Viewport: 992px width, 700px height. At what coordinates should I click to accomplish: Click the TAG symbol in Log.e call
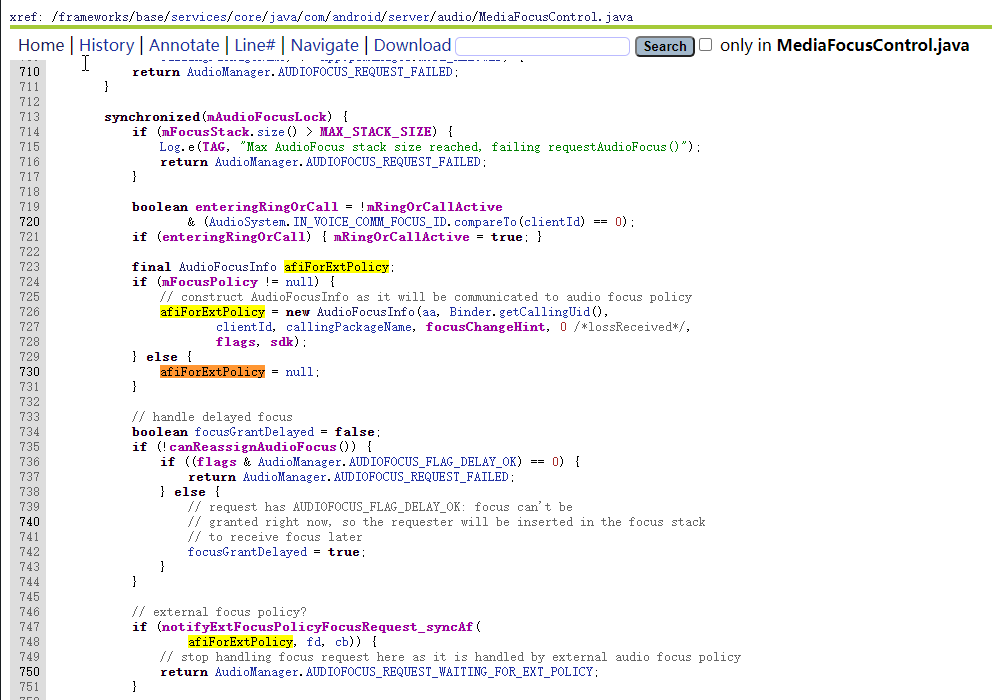click(x=214, y=147)
